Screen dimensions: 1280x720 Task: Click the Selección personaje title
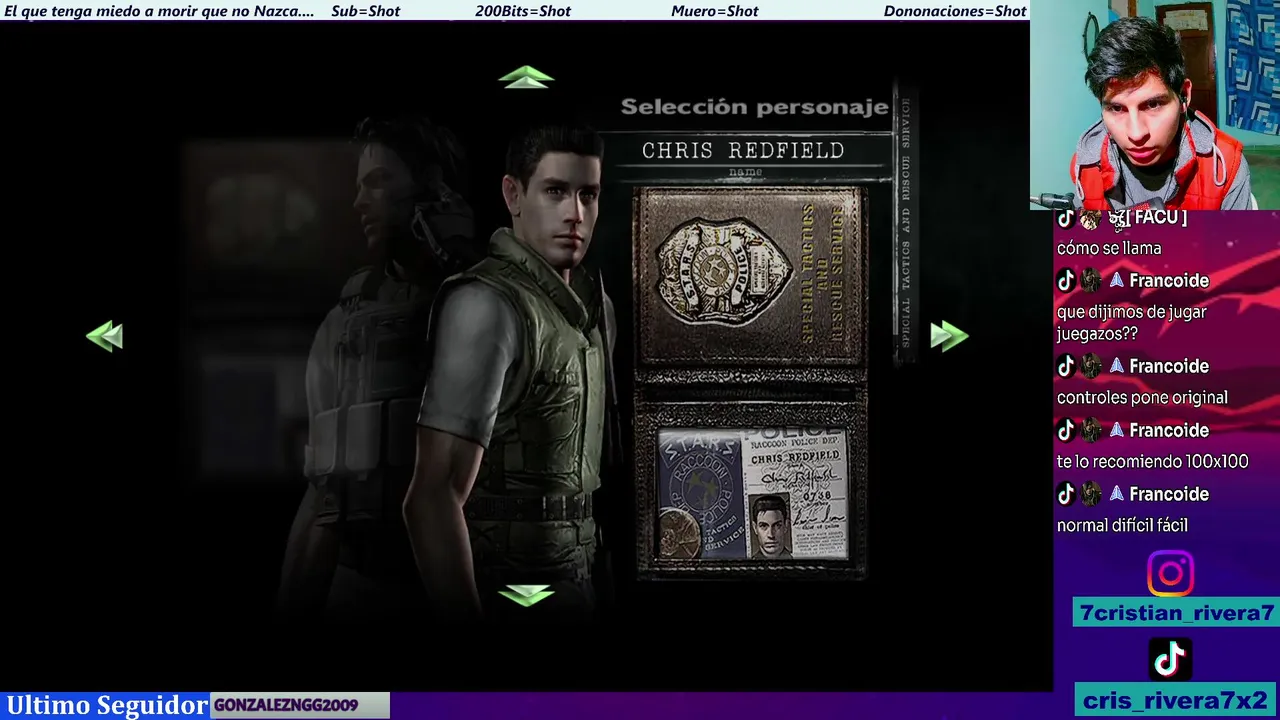(754, 107)
